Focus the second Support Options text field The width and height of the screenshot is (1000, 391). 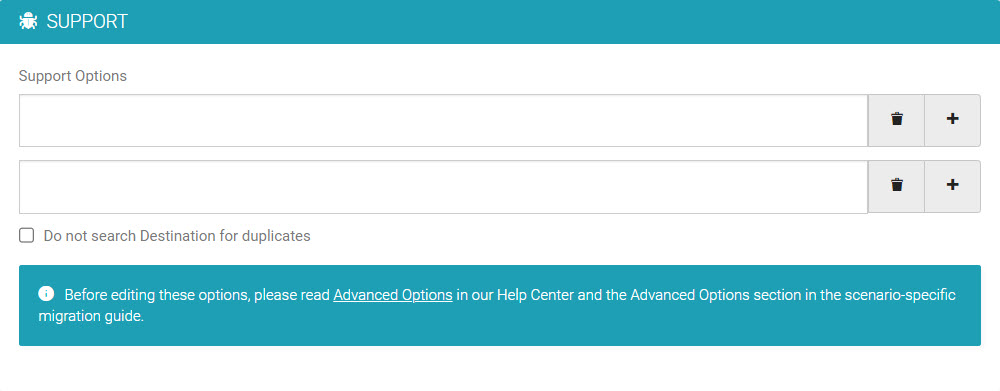click(x=443, y=187)
